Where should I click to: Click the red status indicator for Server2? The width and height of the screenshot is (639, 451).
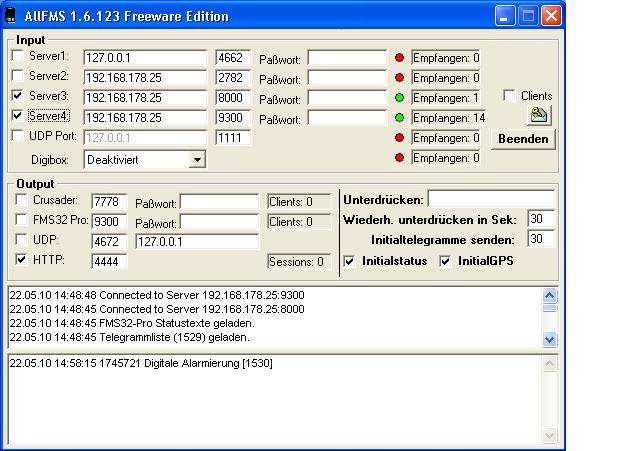click(399, 77)
